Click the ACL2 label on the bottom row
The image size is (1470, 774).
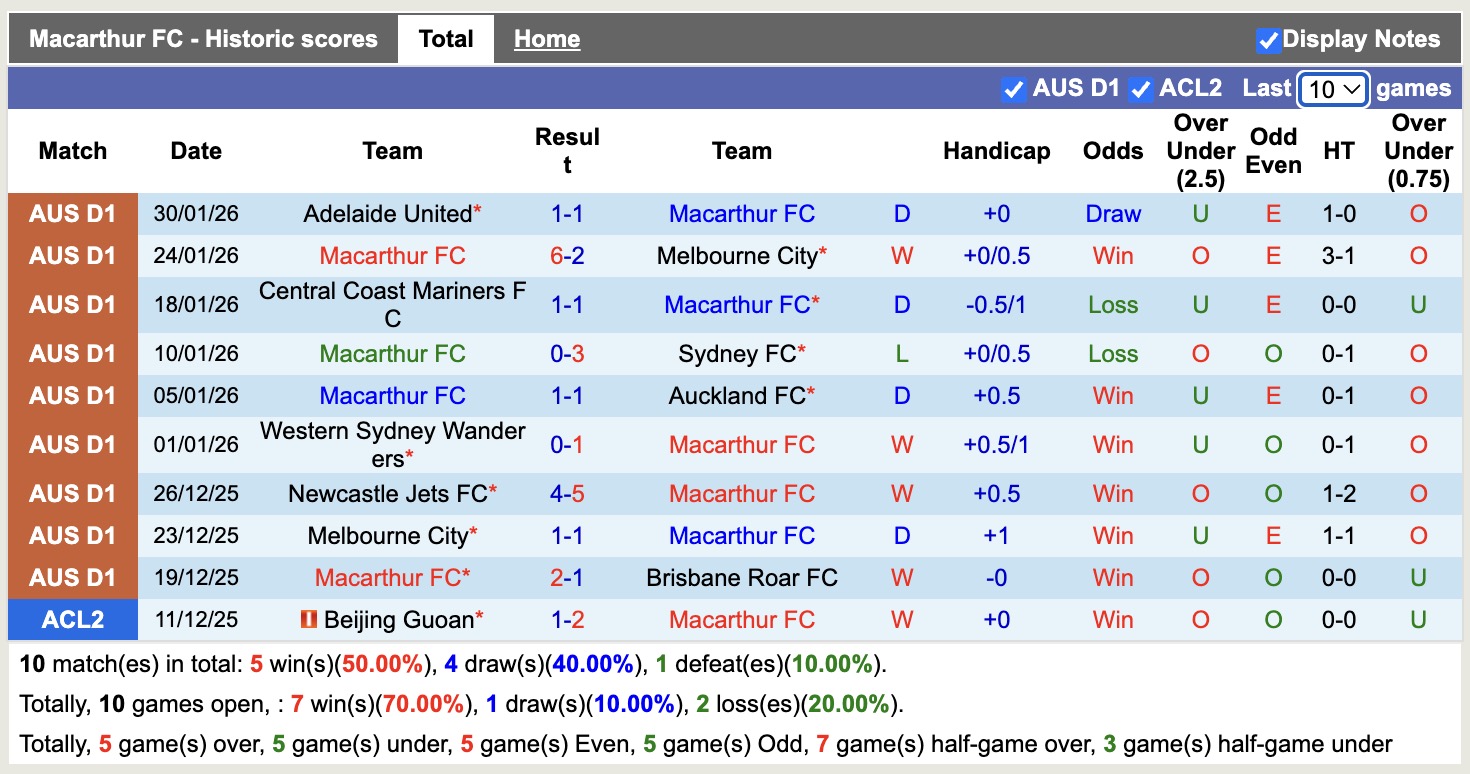[x=73, y=619]
